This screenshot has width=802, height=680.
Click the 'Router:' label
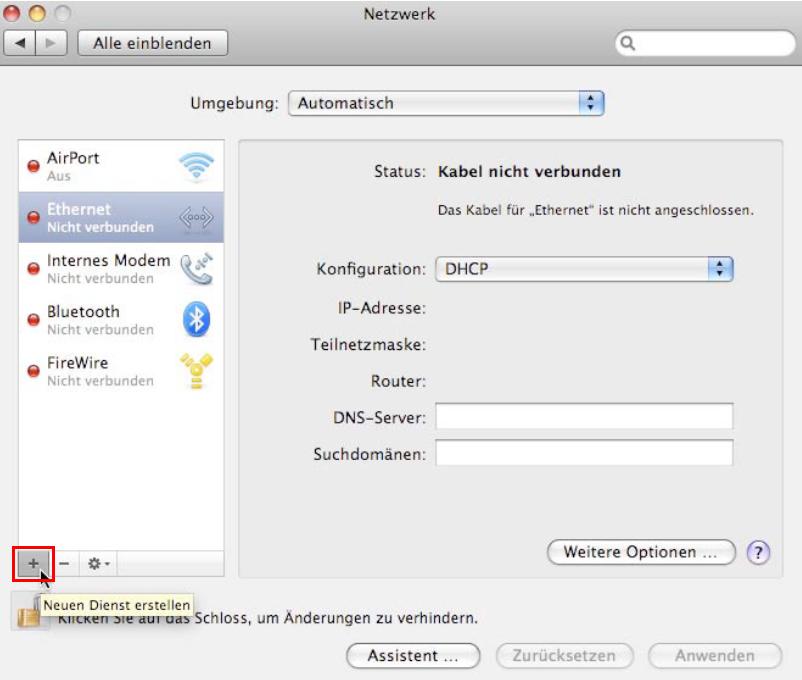pos(398,381)
